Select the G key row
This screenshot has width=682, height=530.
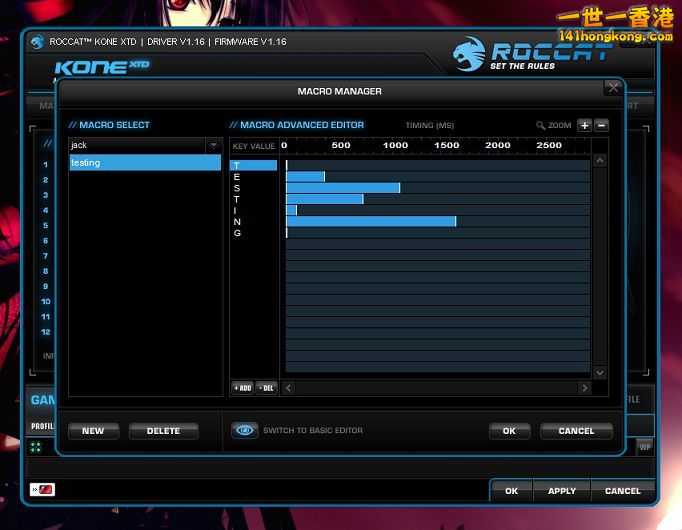pyautogui.click(x=253, y=233)
